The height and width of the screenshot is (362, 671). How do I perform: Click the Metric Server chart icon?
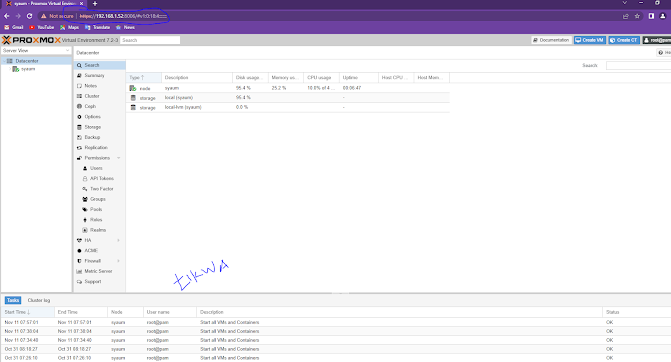[79, 271]
